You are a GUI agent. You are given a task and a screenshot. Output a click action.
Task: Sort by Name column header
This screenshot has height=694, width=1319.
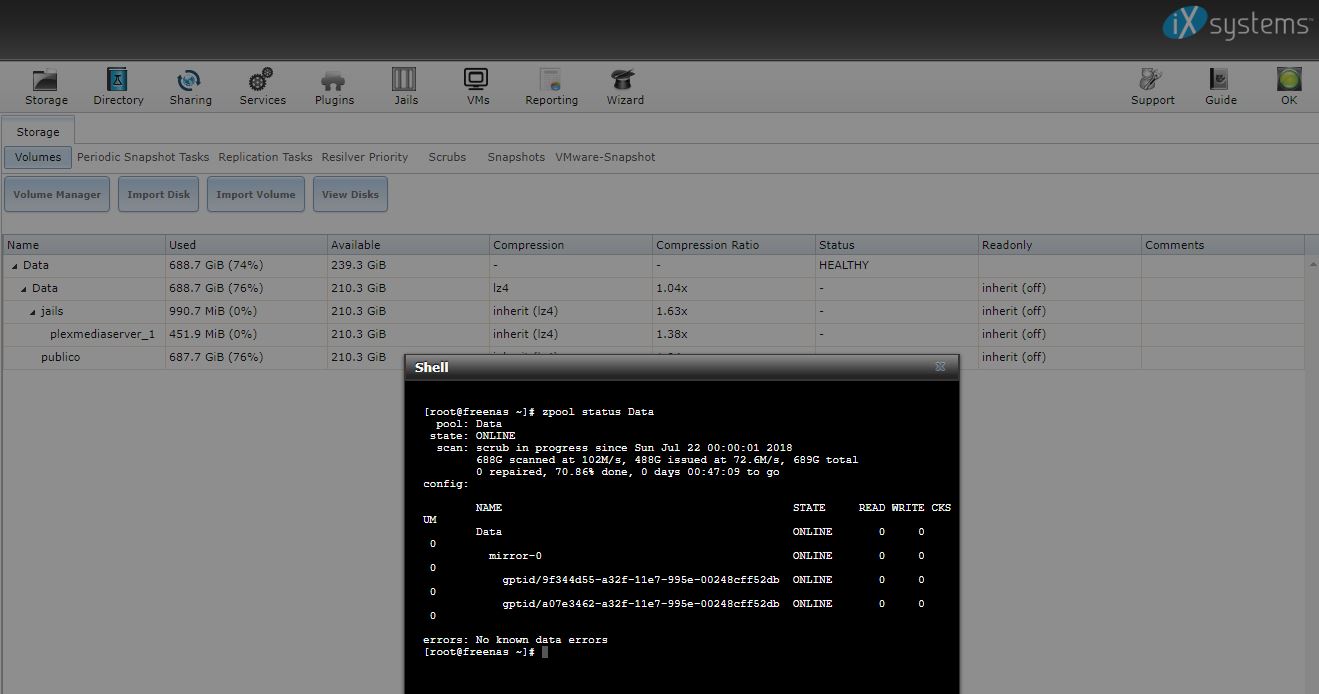(84, 245)
